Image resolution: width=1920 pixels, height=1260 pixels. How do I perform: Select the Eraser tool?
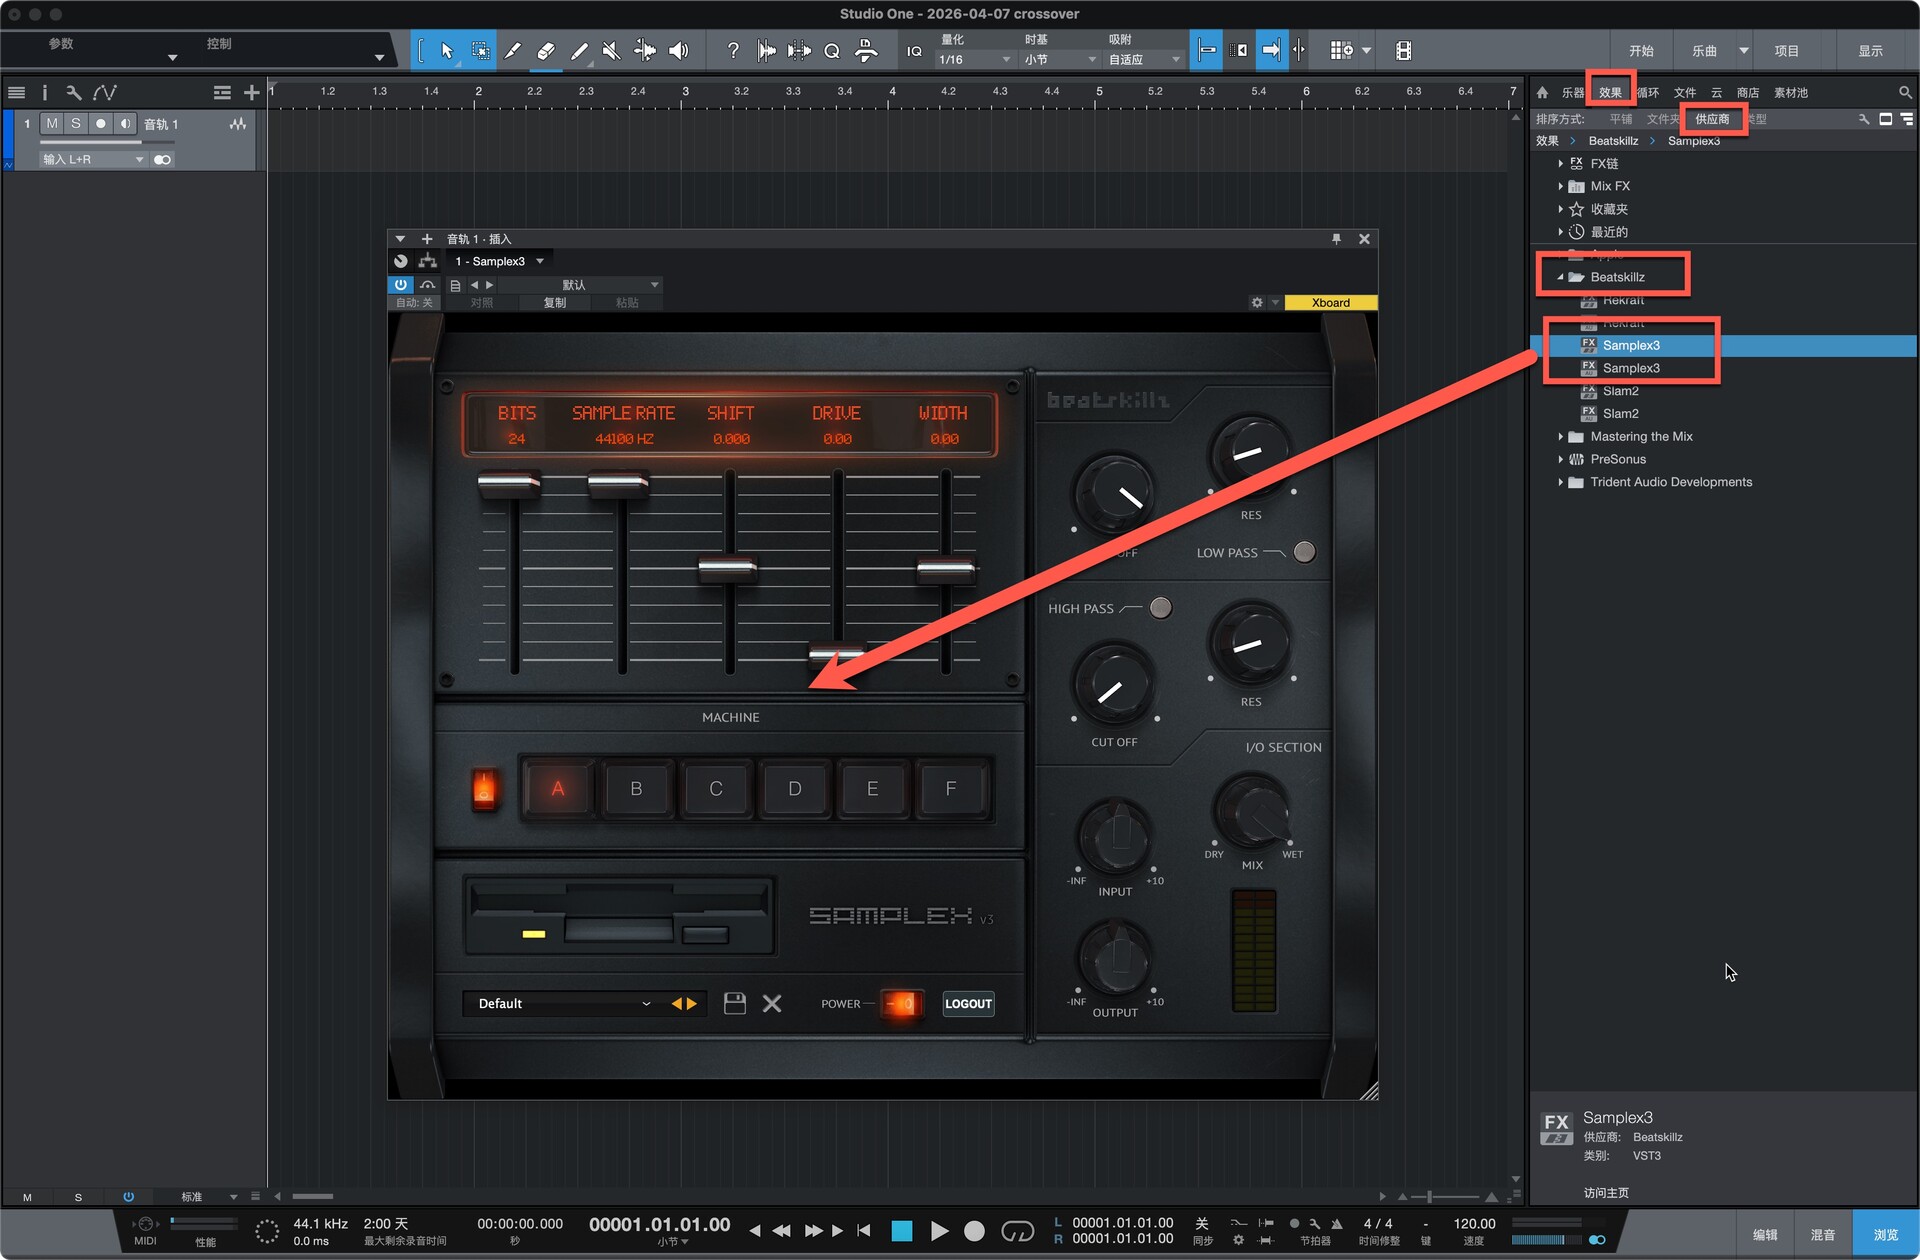(545, 51)
